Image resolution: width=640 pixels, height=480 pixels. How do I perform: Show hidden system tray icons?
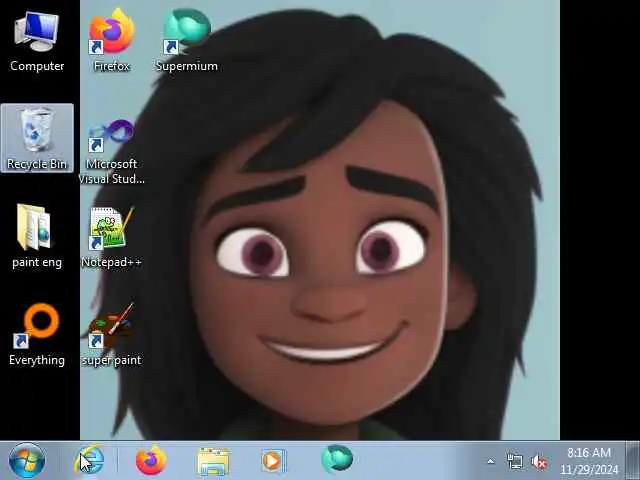click(491, 462)
